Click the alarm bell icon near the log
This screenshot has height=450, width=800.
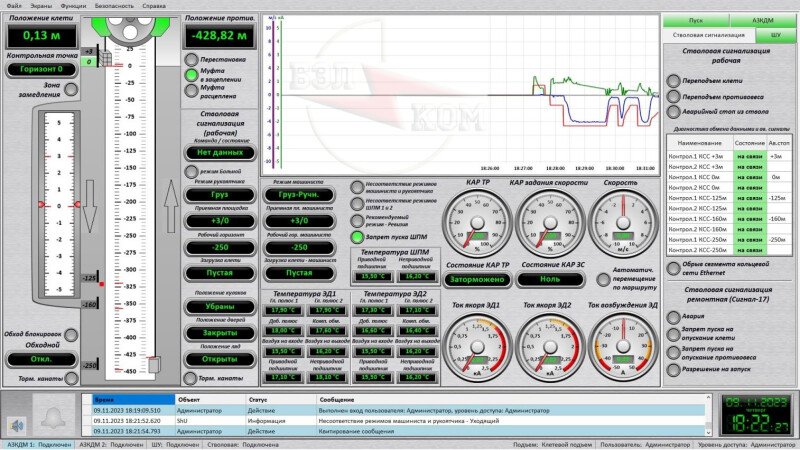click(51, 411)
